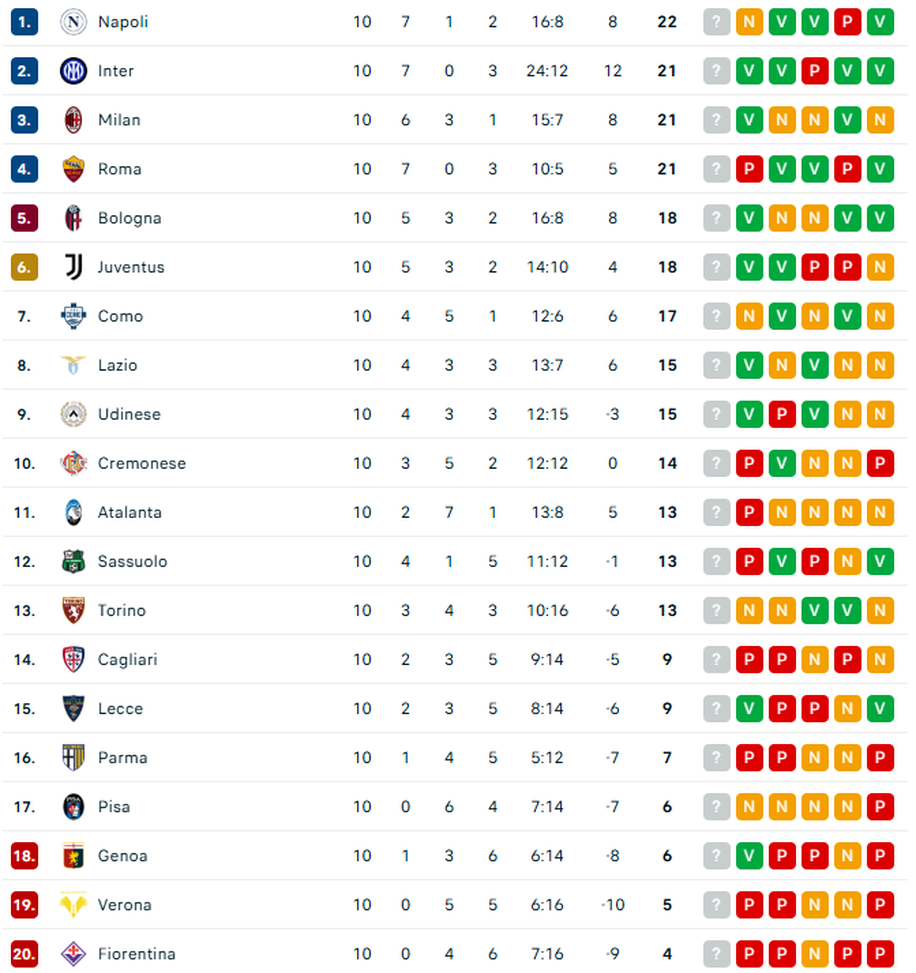Select the Juventus logo
Screen dimensions: 916x973
coord(73,267)
